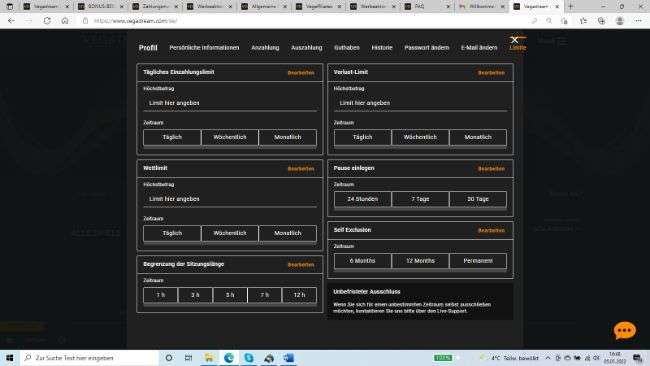The width and height of the screenshot is (650, 366).
Task: Open the browser favorites icon
Action: [583, 21]
